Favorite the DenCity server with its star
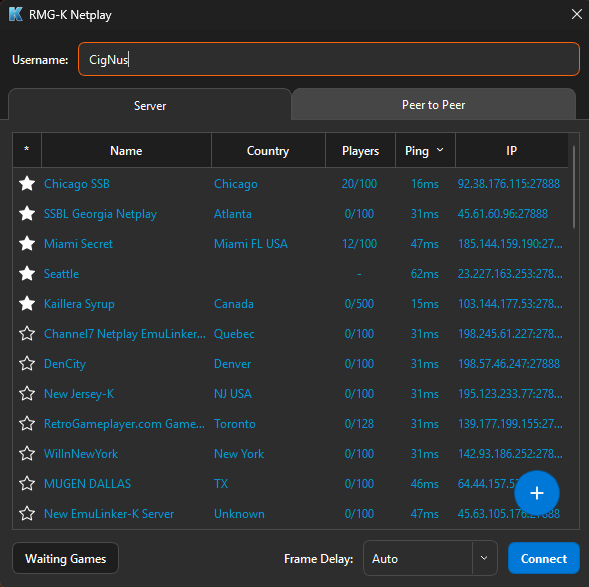 (x=27, y=364)
